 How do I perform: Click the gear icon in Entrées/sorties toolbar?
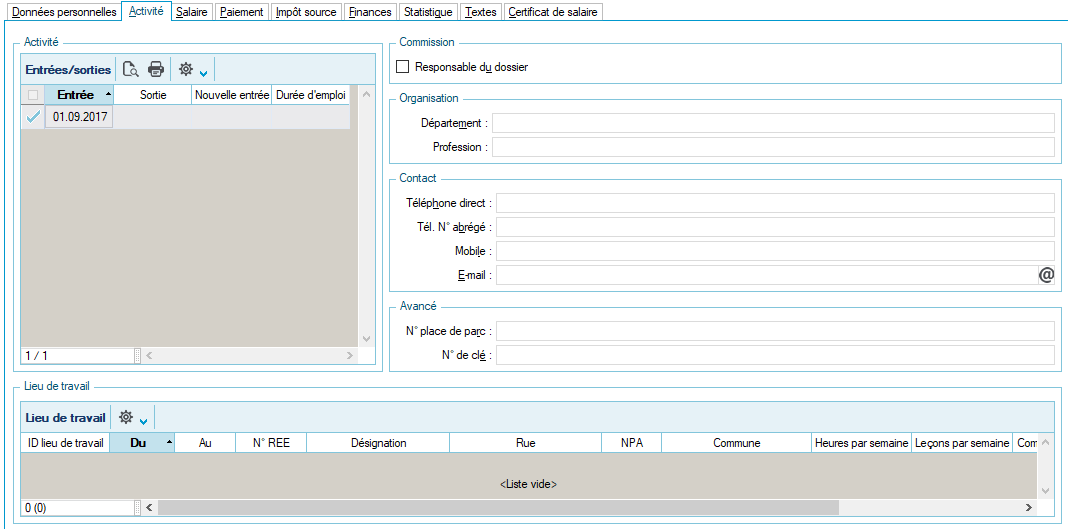tap(185, 69)
